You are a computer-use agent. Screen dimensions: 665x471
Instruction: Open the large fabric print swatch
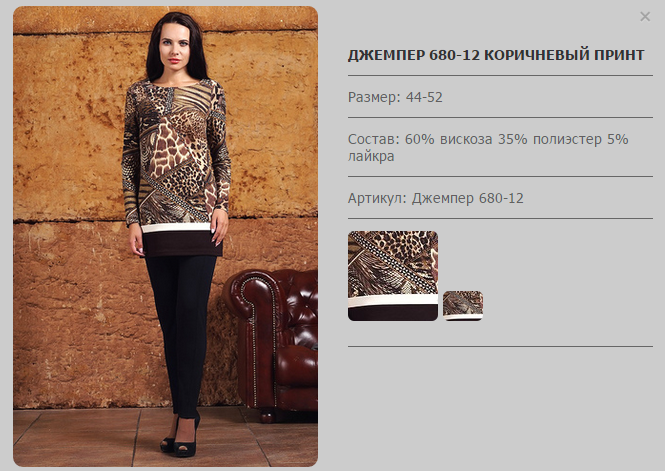click(x=393, y=276)
